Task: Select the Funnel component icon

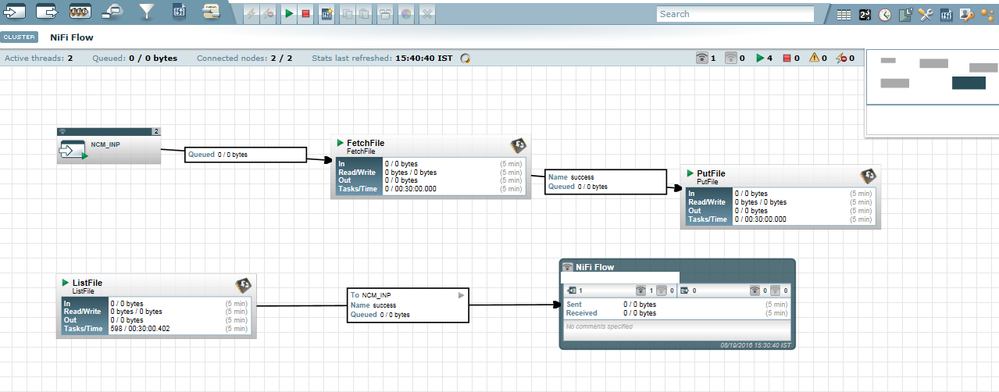Action: (147, 11)
